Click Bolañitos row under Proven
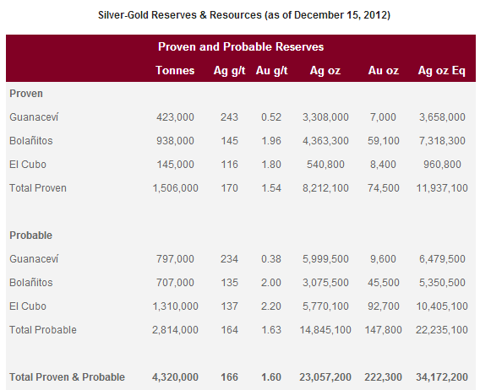The width and height of the screenshot is (480, 390). 241,141
